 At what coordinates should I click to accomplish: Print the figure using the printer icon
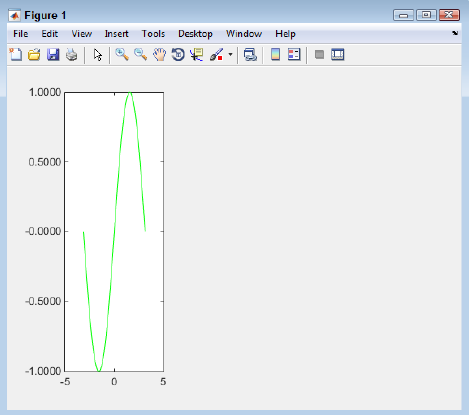pyautogui.click(x=71, y=54)
